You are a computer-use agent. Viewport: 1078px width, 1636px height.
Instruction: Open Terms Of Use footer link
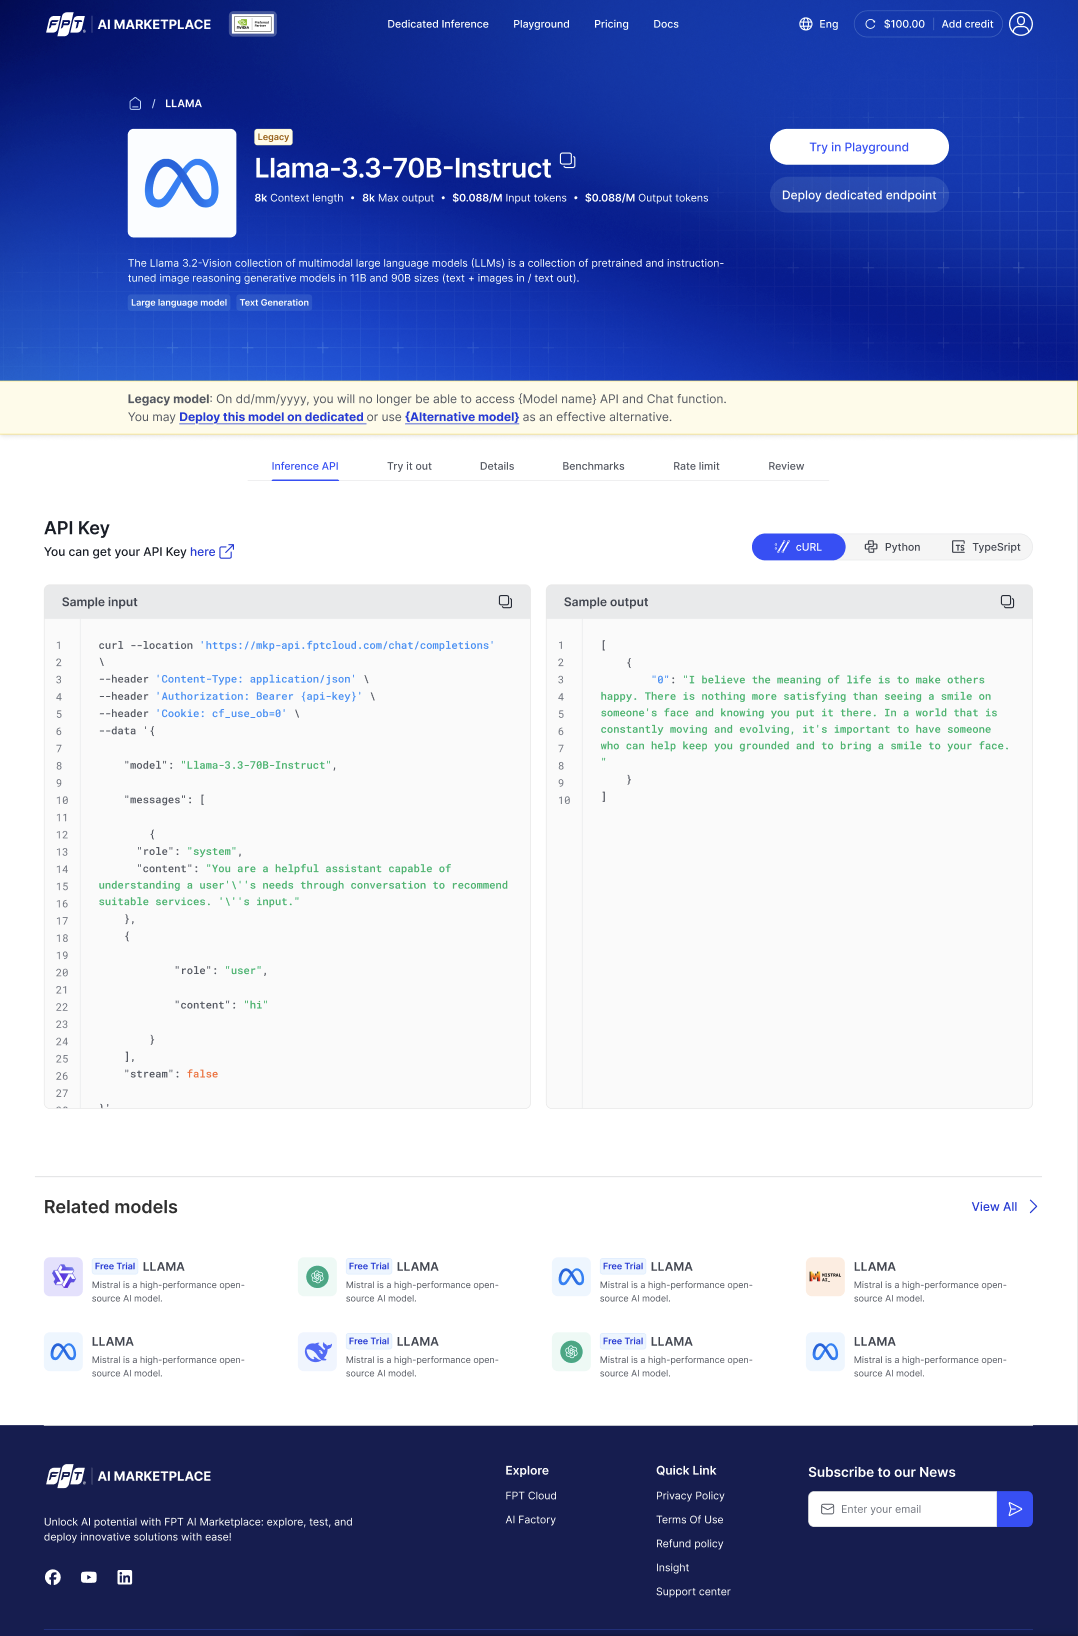click(690, 1520)
